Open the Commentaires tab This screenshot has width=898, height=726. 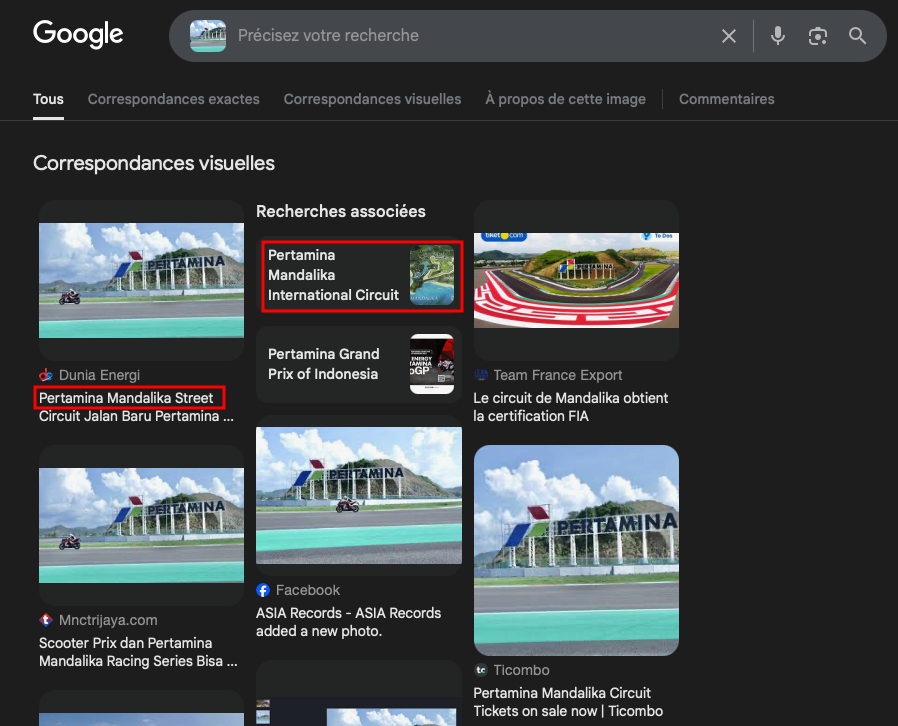pos(726,99)
